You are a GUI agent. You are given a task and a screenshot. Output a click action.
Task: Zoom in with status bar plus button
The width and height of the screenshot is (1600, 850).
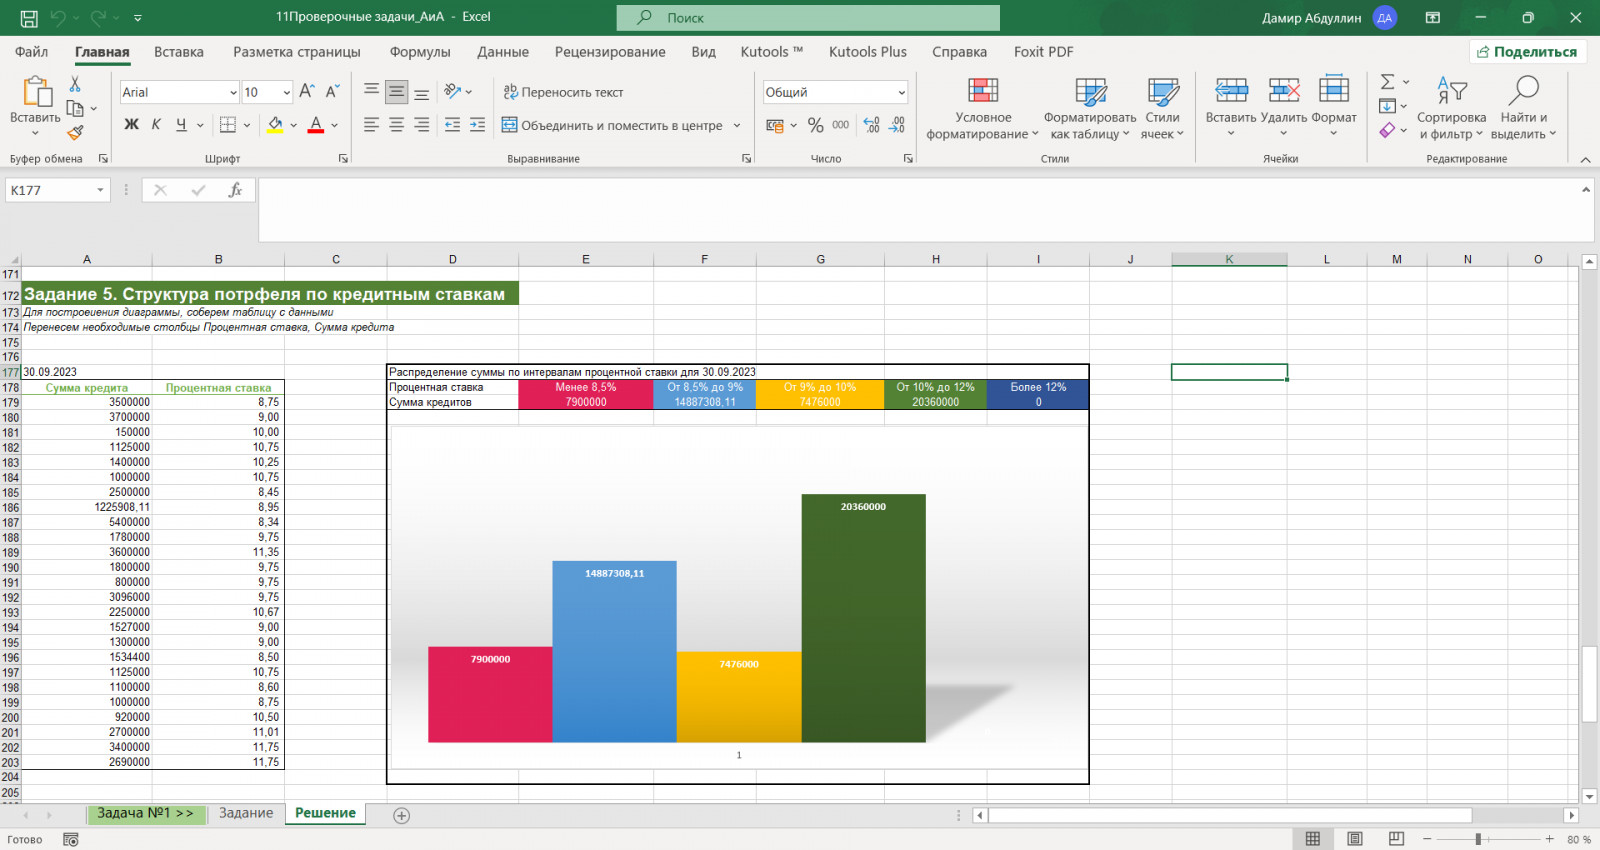[1549, 839]
